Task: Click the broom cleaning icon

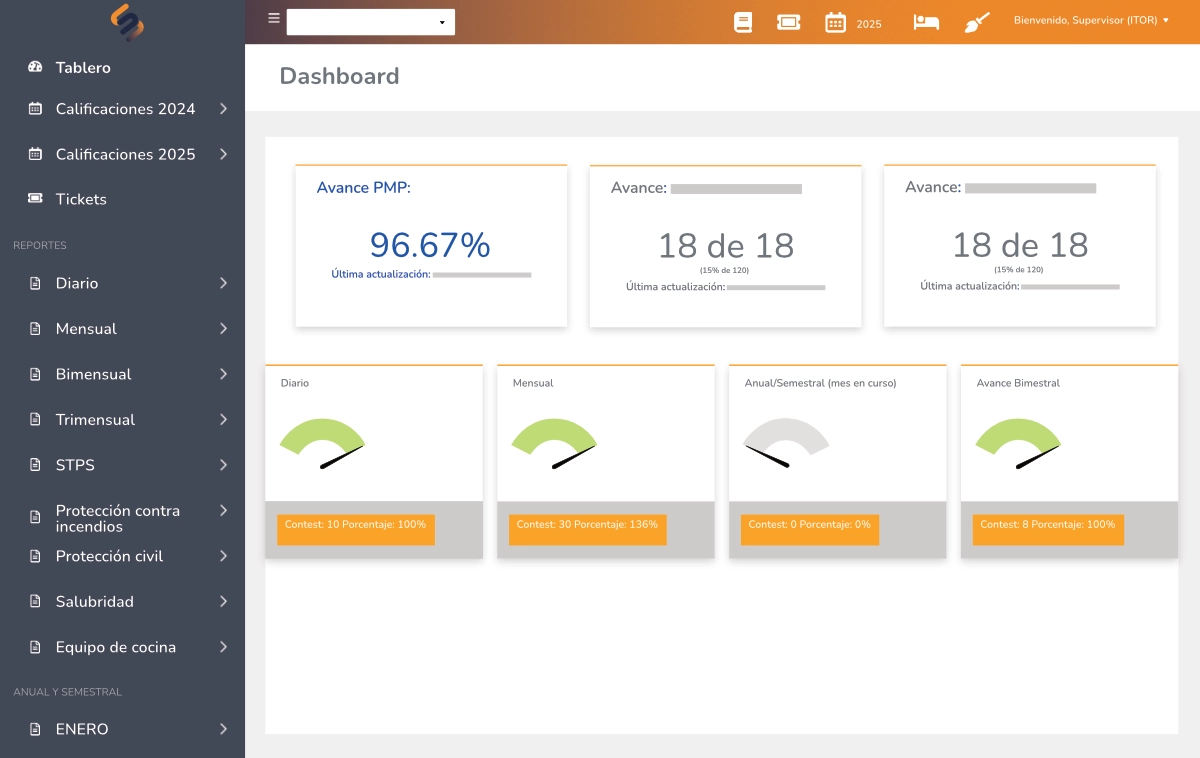Action: pos(977,22)
